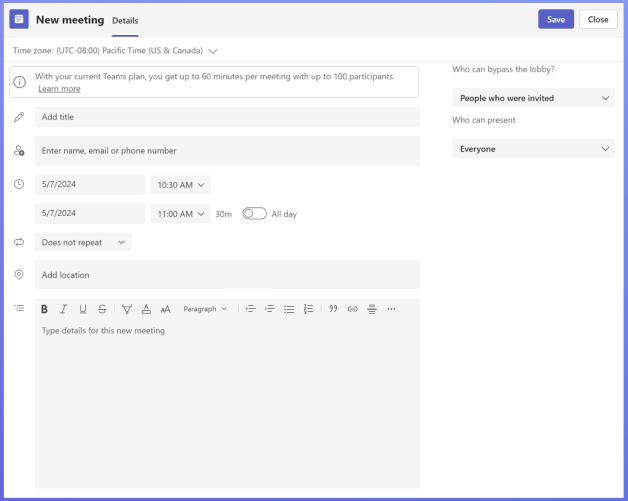Enable the All day toggle
Viewport: 628px width, 501px height.
(254, 213)
